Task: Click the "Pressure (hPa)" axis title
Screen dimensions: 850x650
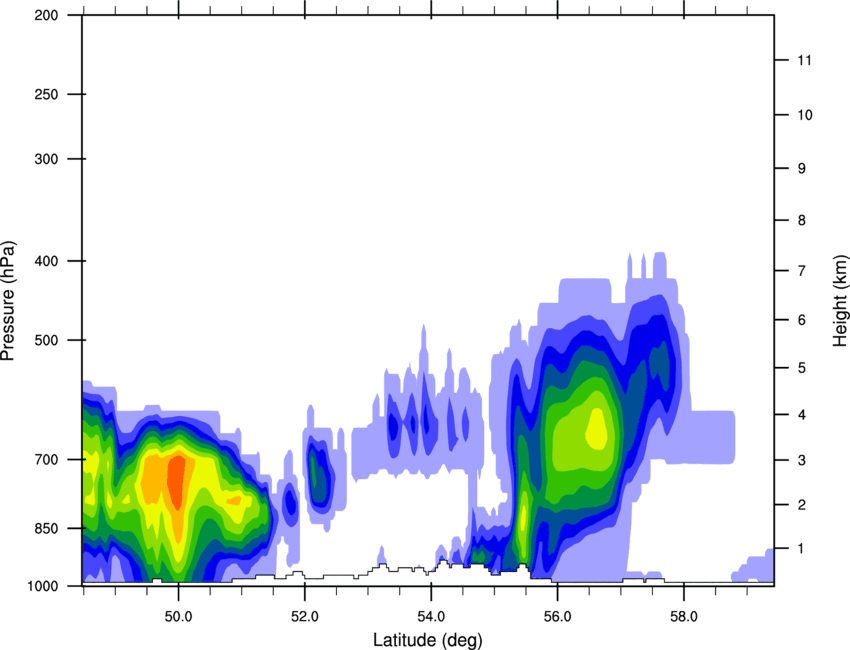Action: click(8, 301)
